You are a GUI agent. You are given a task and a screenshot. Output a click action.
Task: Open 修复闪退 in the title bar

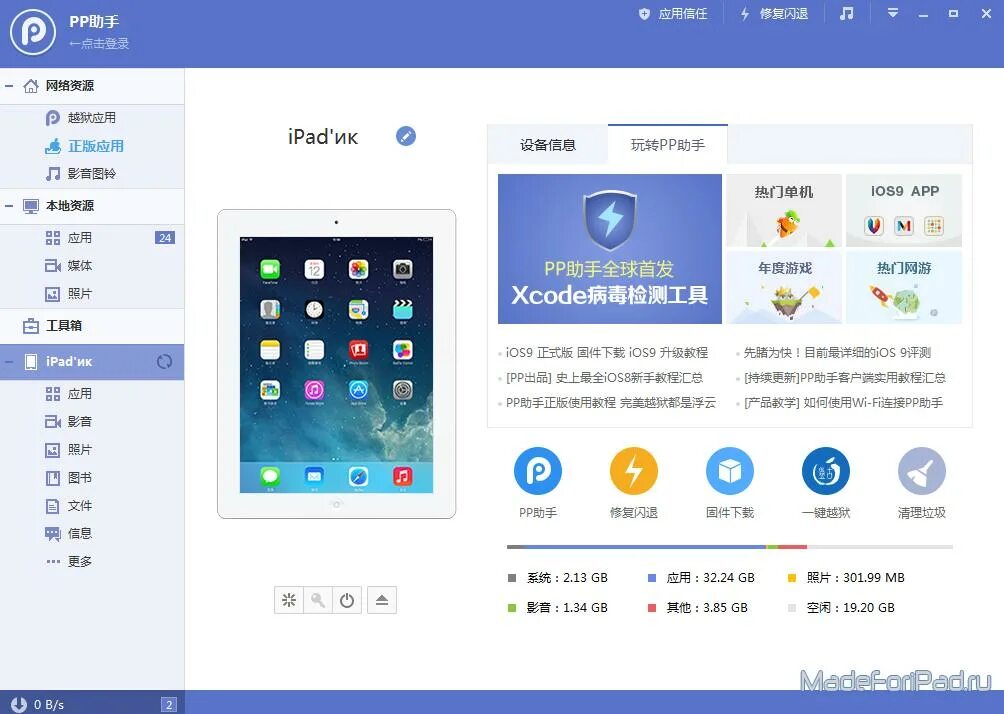(x=774, y=13)
